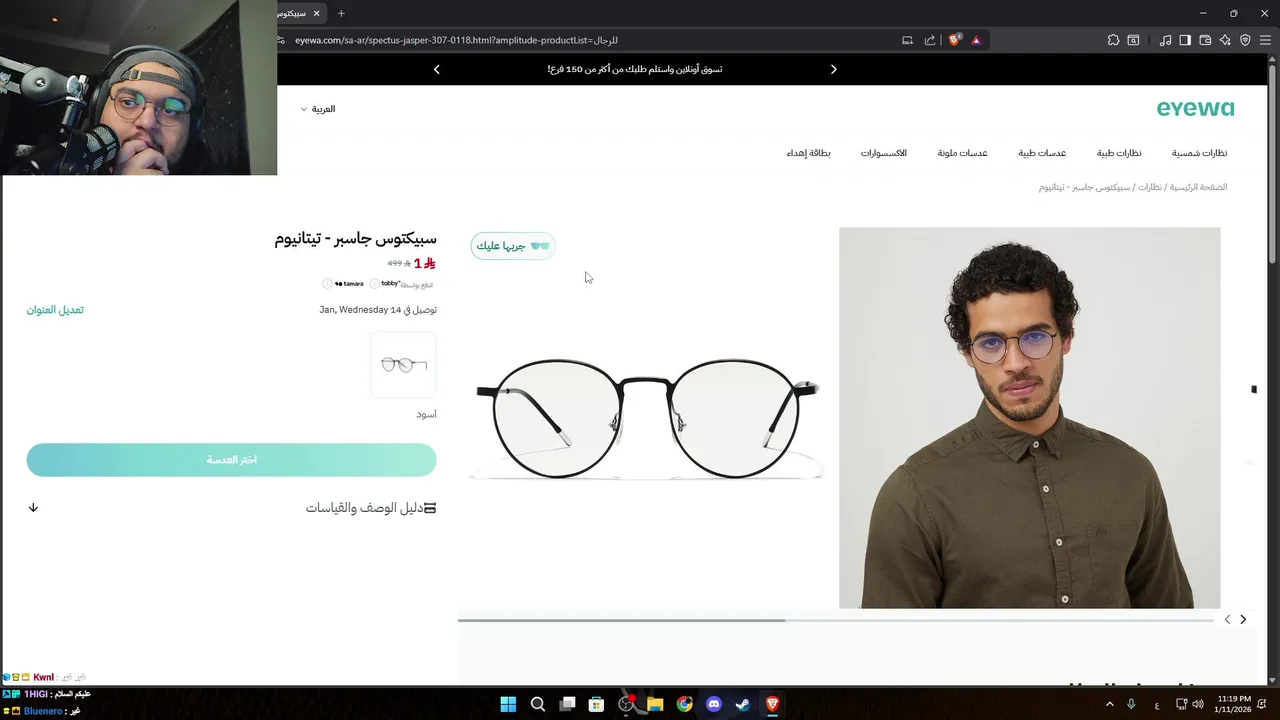Click the microphone icon in system tray
Image resolution: width=1280 pixels, height=720 pixels.
click(1131, 704)
